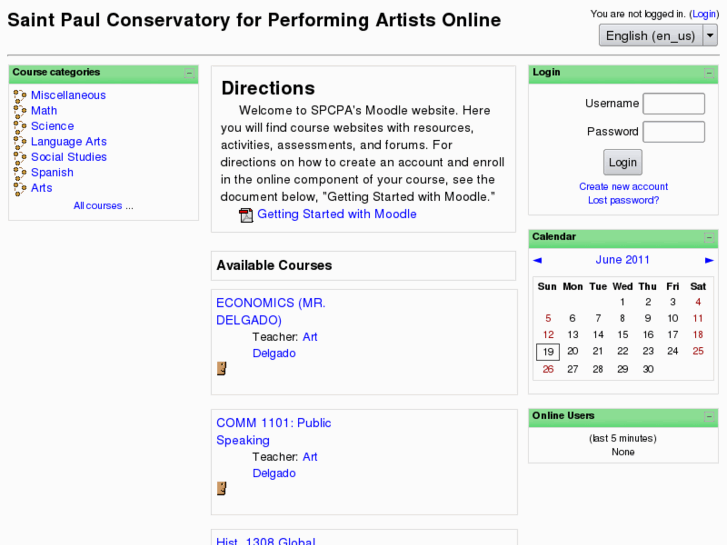Collapse the Calendar block
Viewport: 727px width, 545px height.
[x=709, y=238]
